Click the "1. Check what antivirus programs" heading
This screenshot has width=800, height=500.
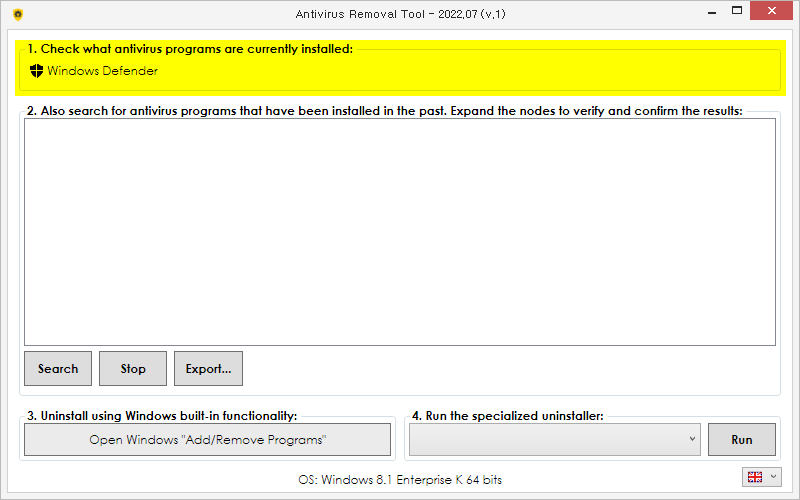[190, 49]
